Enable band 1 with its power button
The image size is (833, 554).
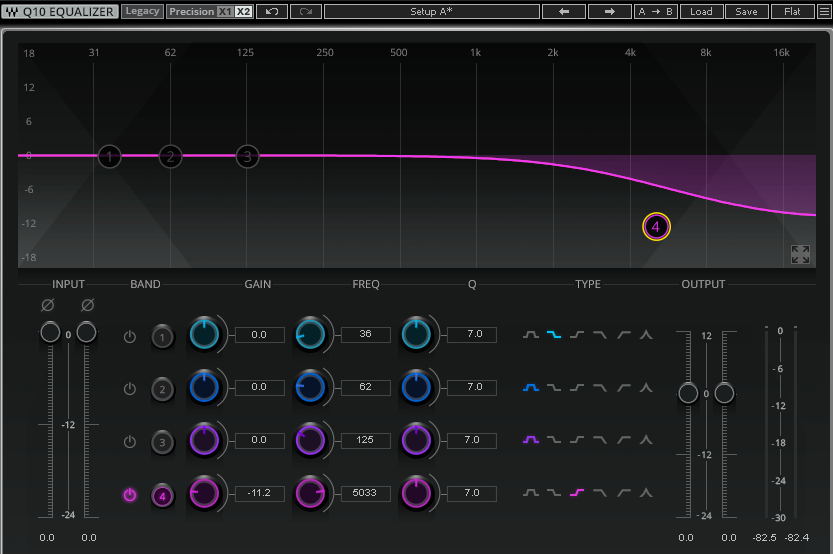click(130, 337)
